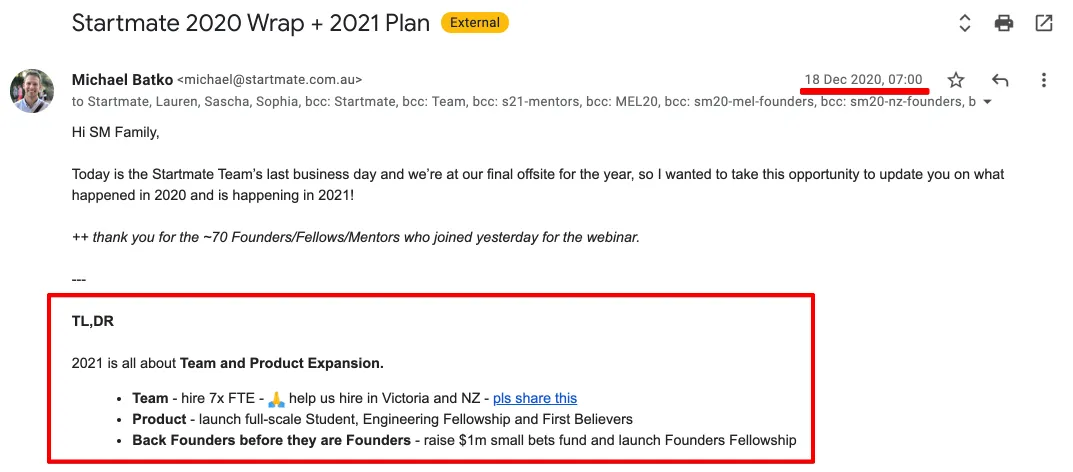Click the TL,DR heading

92,322
